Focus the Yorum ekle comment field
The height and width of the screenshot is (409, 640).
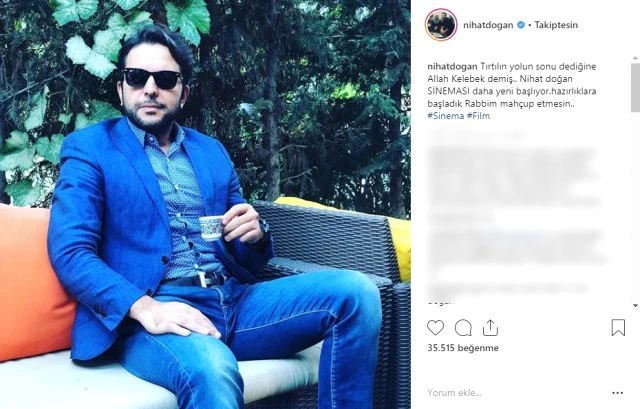[514, 393]
